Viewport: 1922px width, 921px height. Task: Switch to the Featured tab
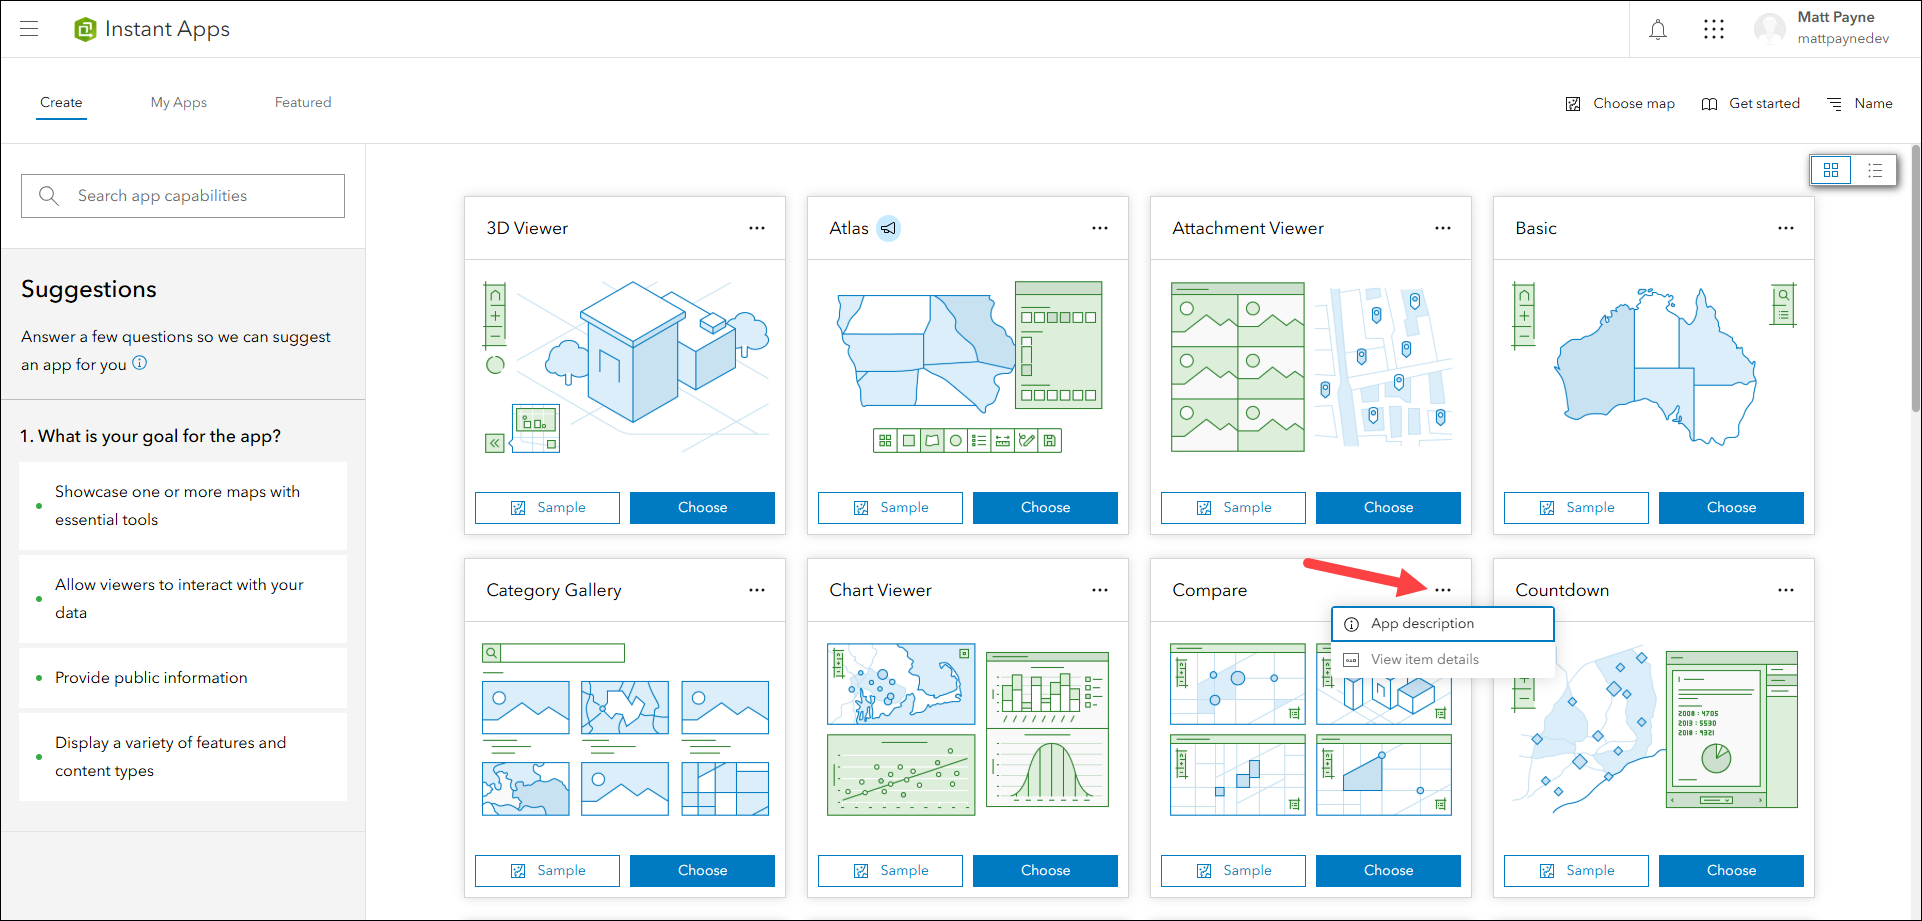[303, 102]
